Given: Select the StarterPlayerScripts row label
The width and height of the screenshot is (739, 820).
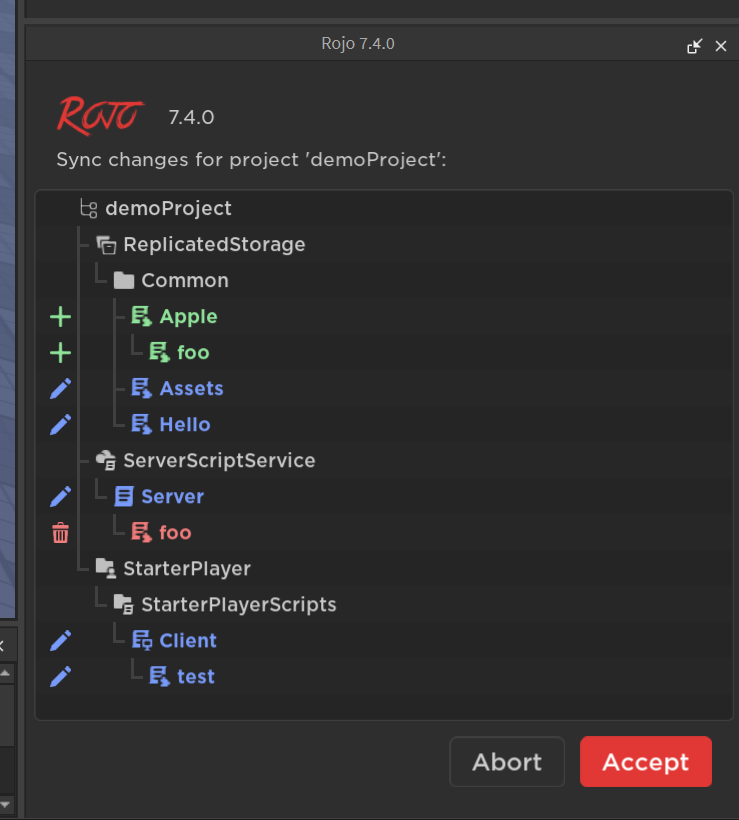Looking at the screenshot, I should (x=239, y=605).
